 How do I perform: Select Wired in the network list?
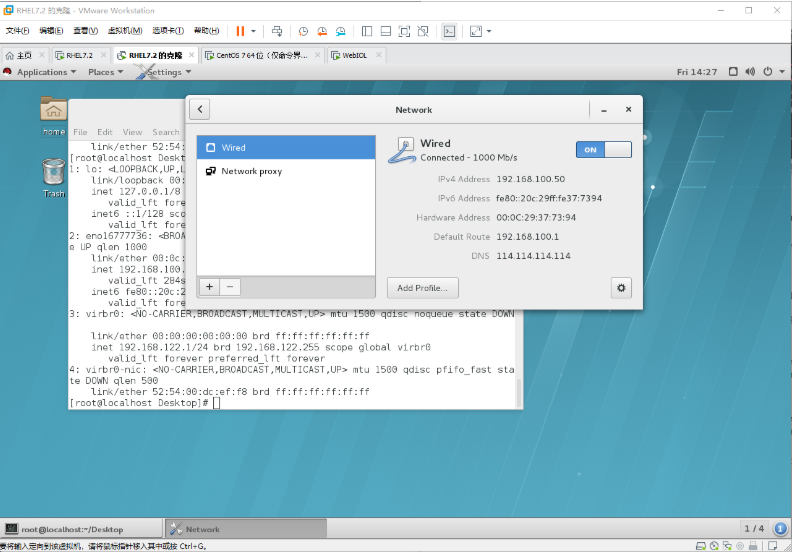(x=286, y=148)
